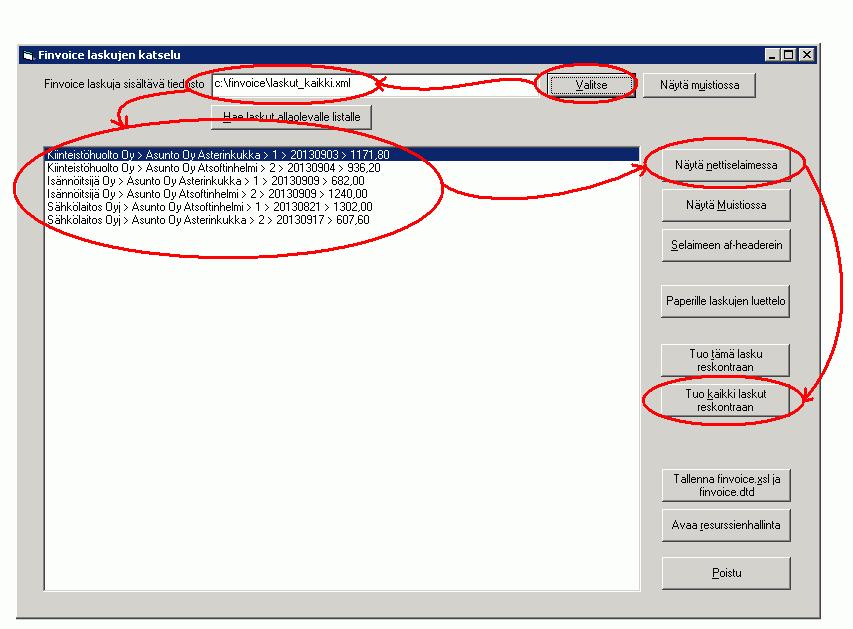Viewport: 853px width, 629px height.
Task: Click the Finvoice window title bar icon
Action: click(x=28, y=54)
